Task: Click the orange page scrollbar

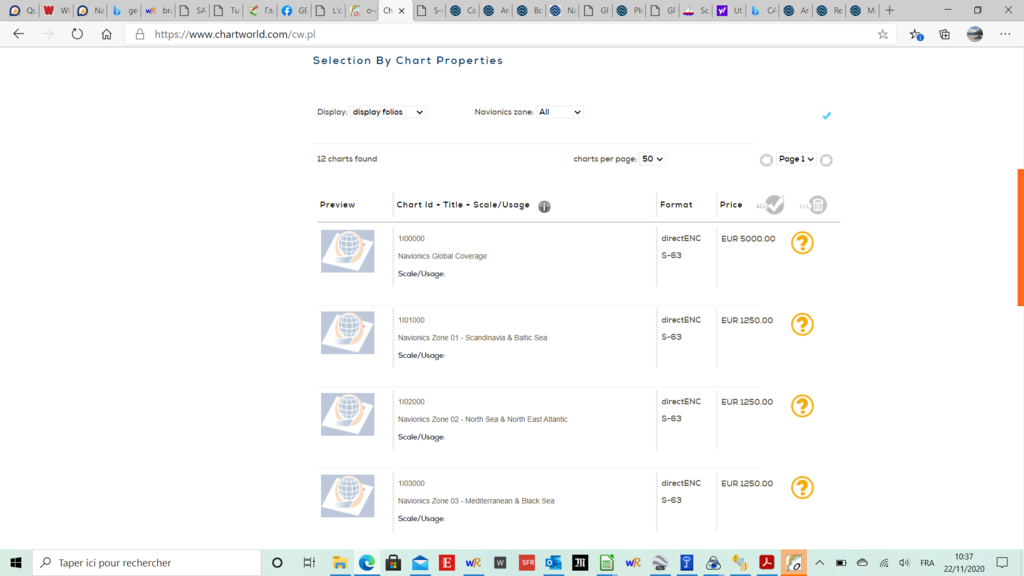Action: coord(1020,237)
